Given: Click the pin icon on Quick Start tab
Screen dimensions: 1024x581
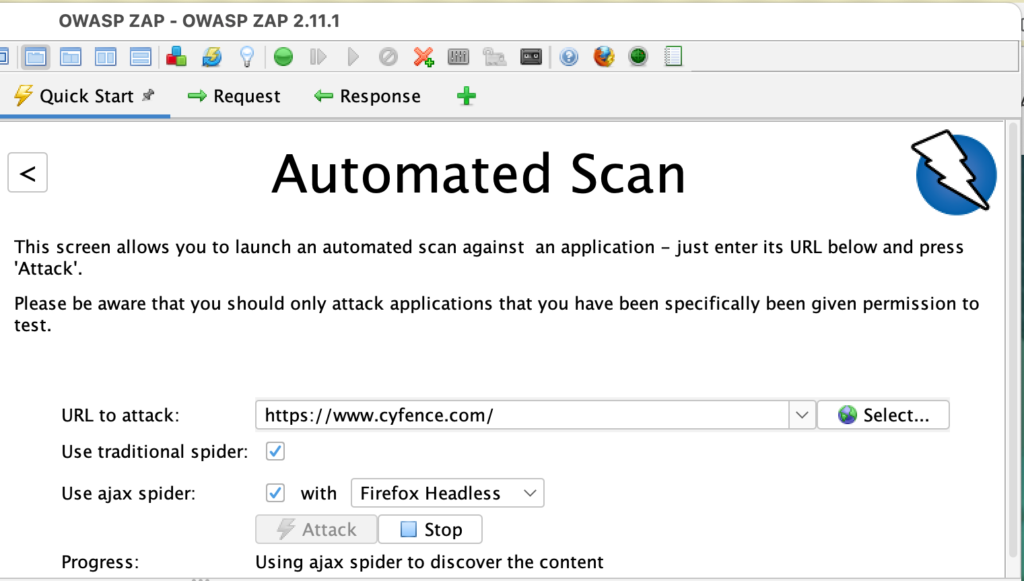Looking at the screenshot, I should point(149,95).
